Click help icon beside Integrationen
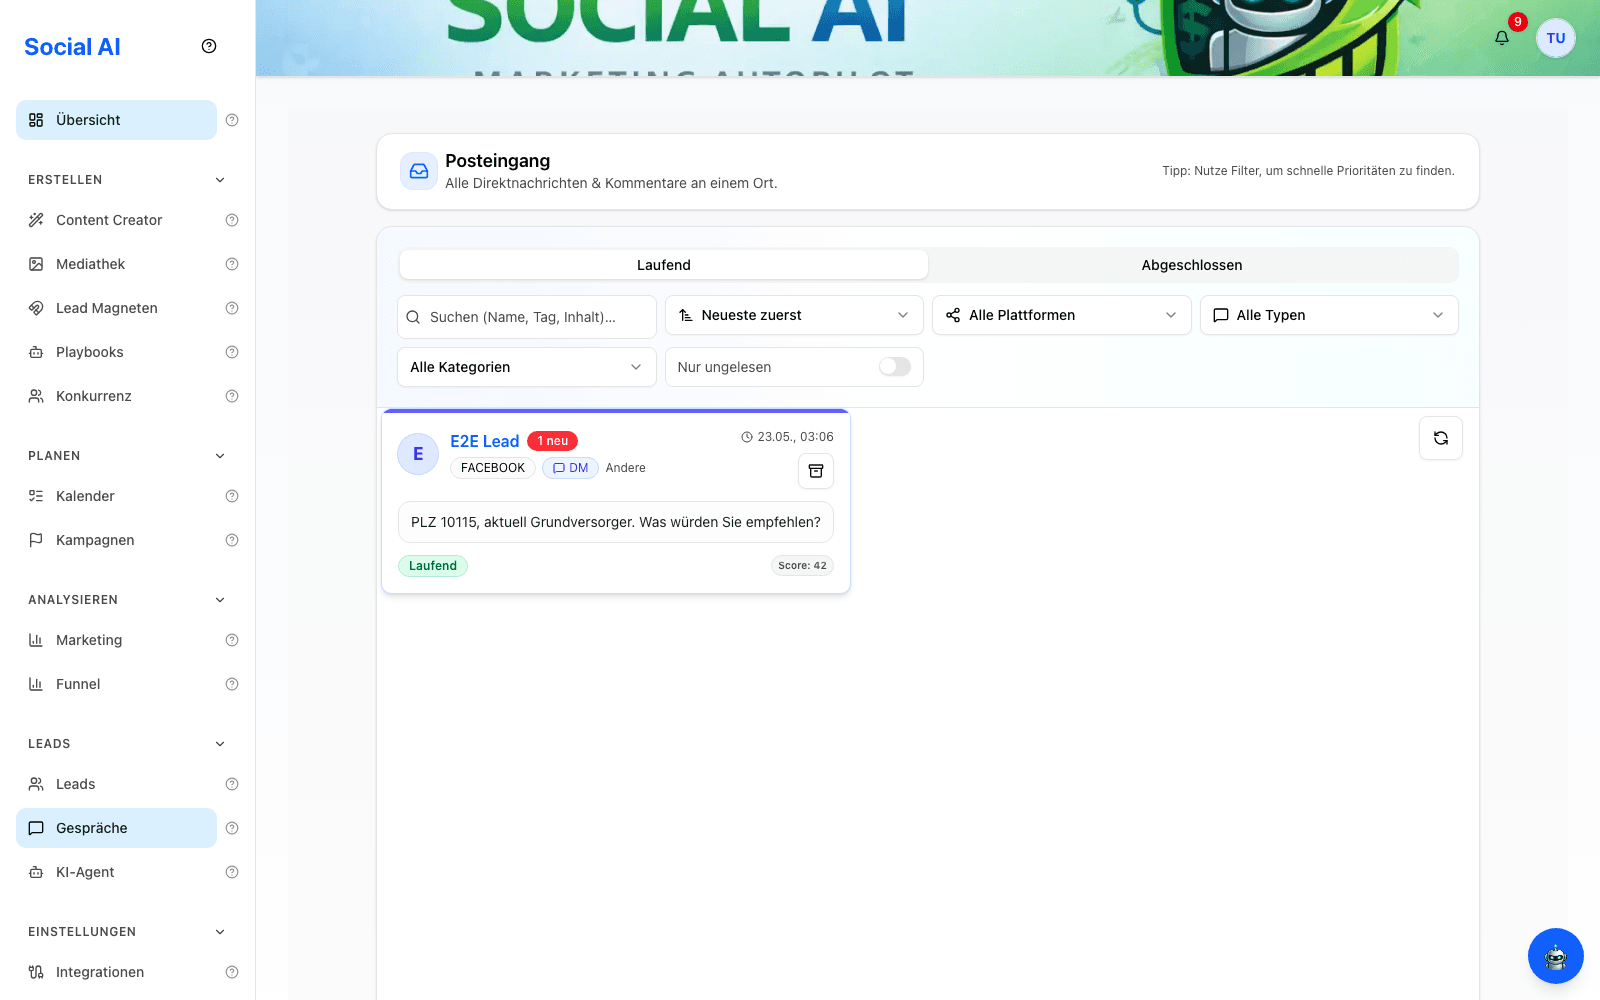 click(x=232, y=972)
